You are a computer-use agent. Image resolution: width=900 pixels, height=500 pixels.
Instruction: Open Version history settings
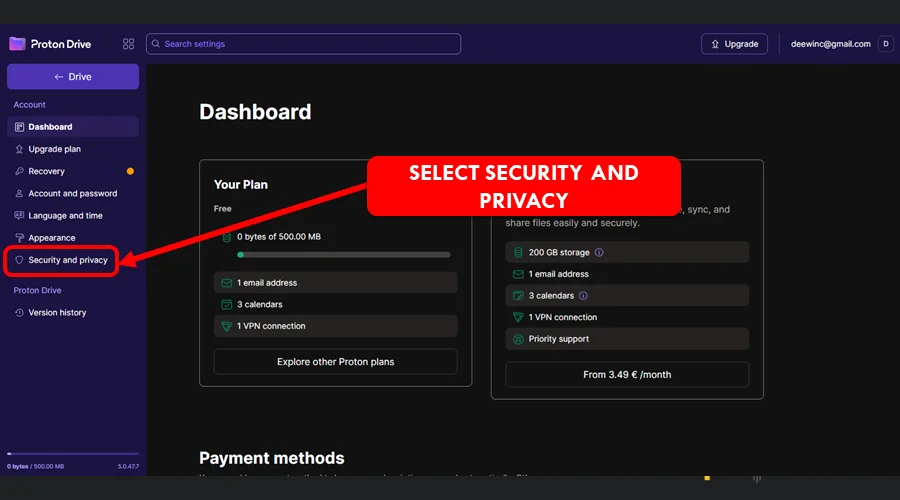73,312
